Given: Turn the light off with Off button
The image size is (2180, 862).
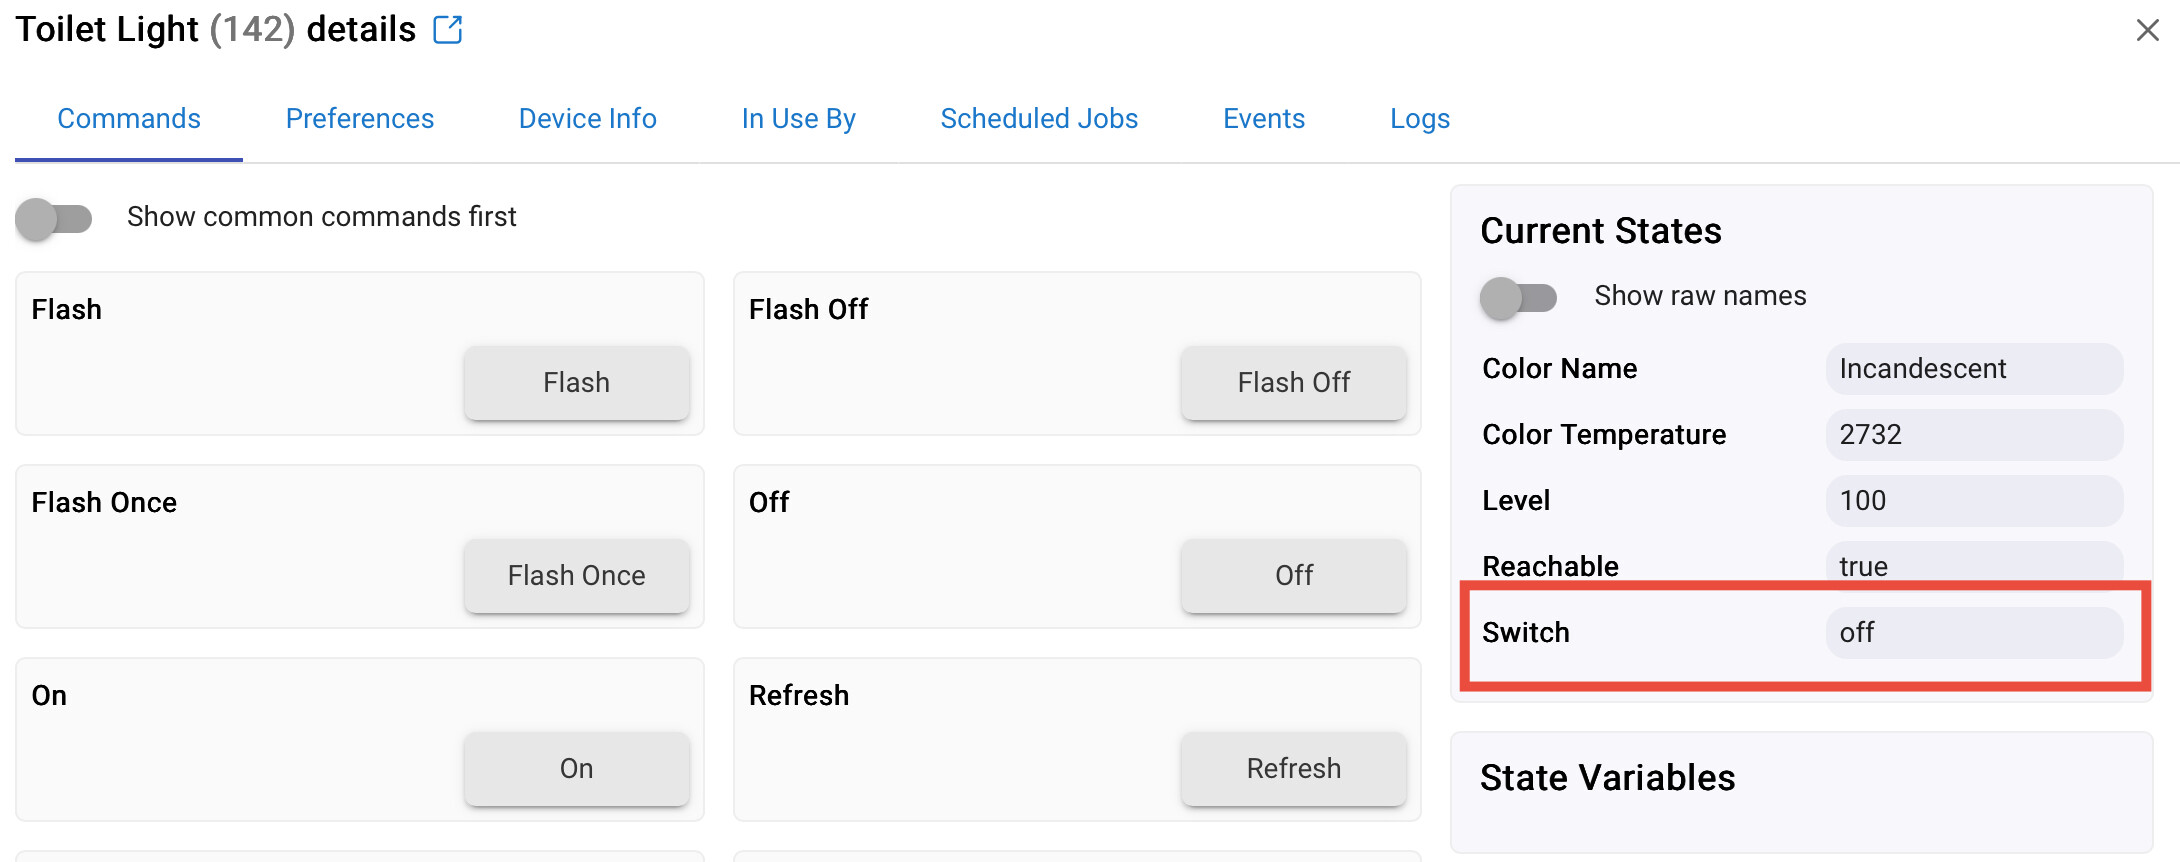Looking at the screenshot, I should [1294, 575].
